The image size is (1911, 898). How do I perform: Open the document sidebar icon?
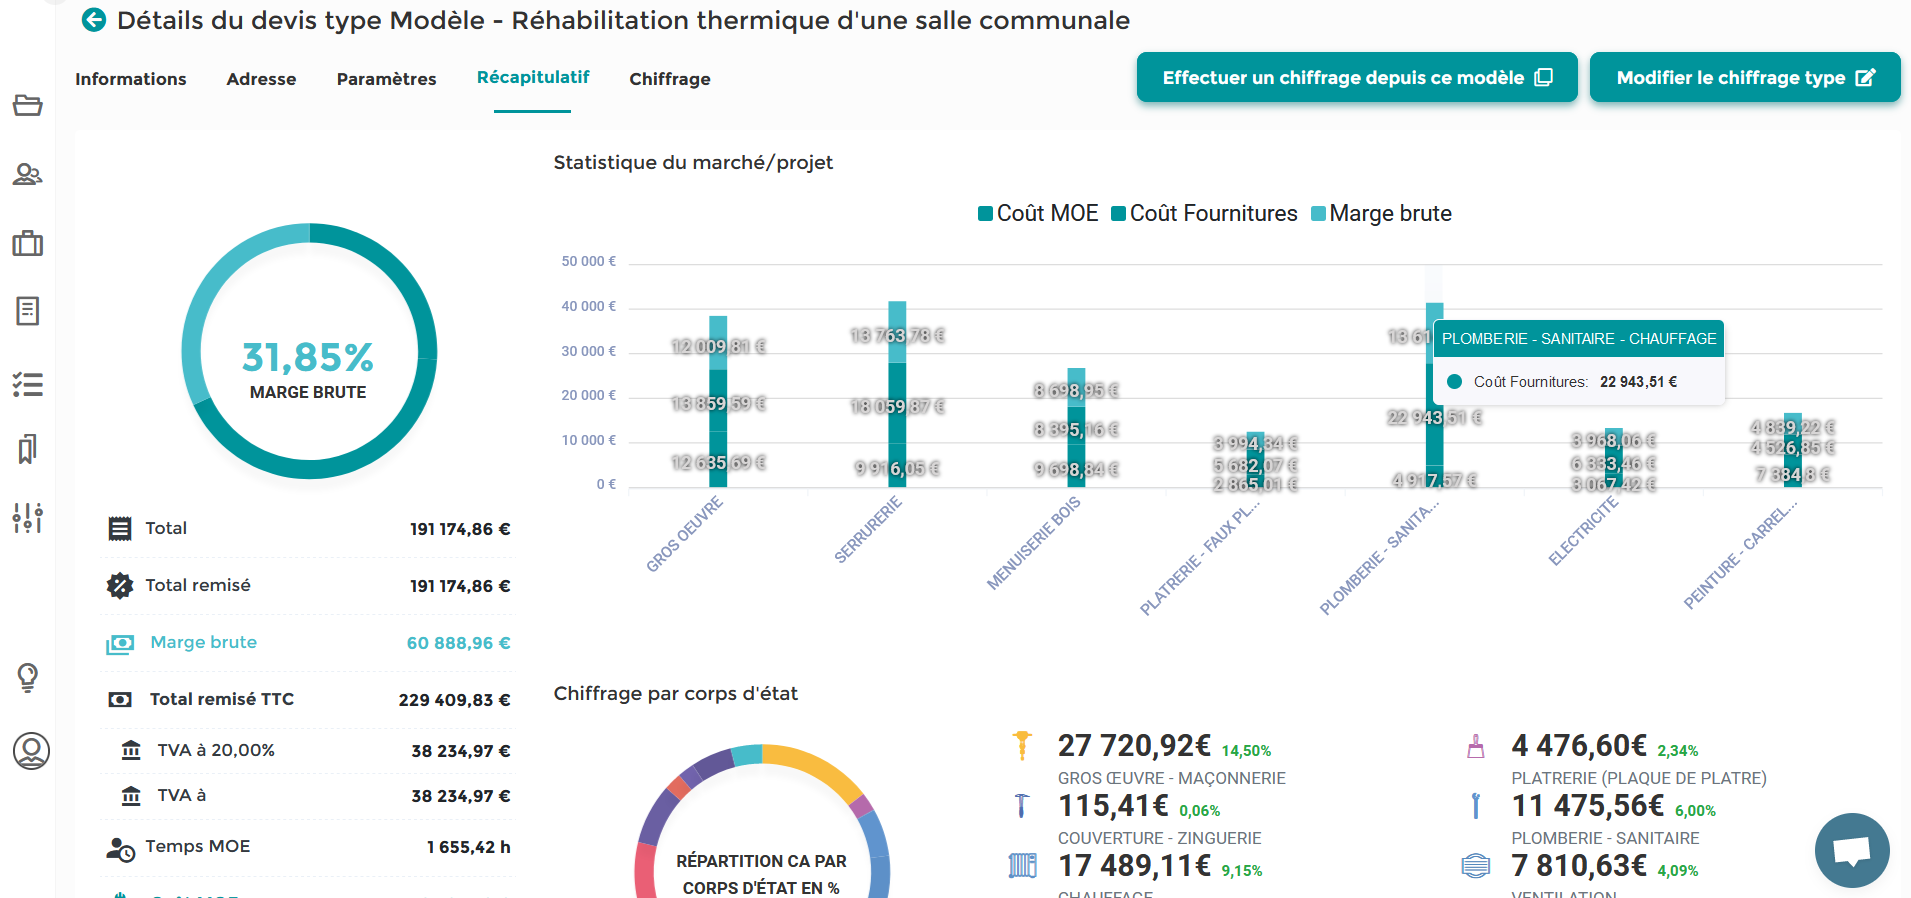(28, 311)
